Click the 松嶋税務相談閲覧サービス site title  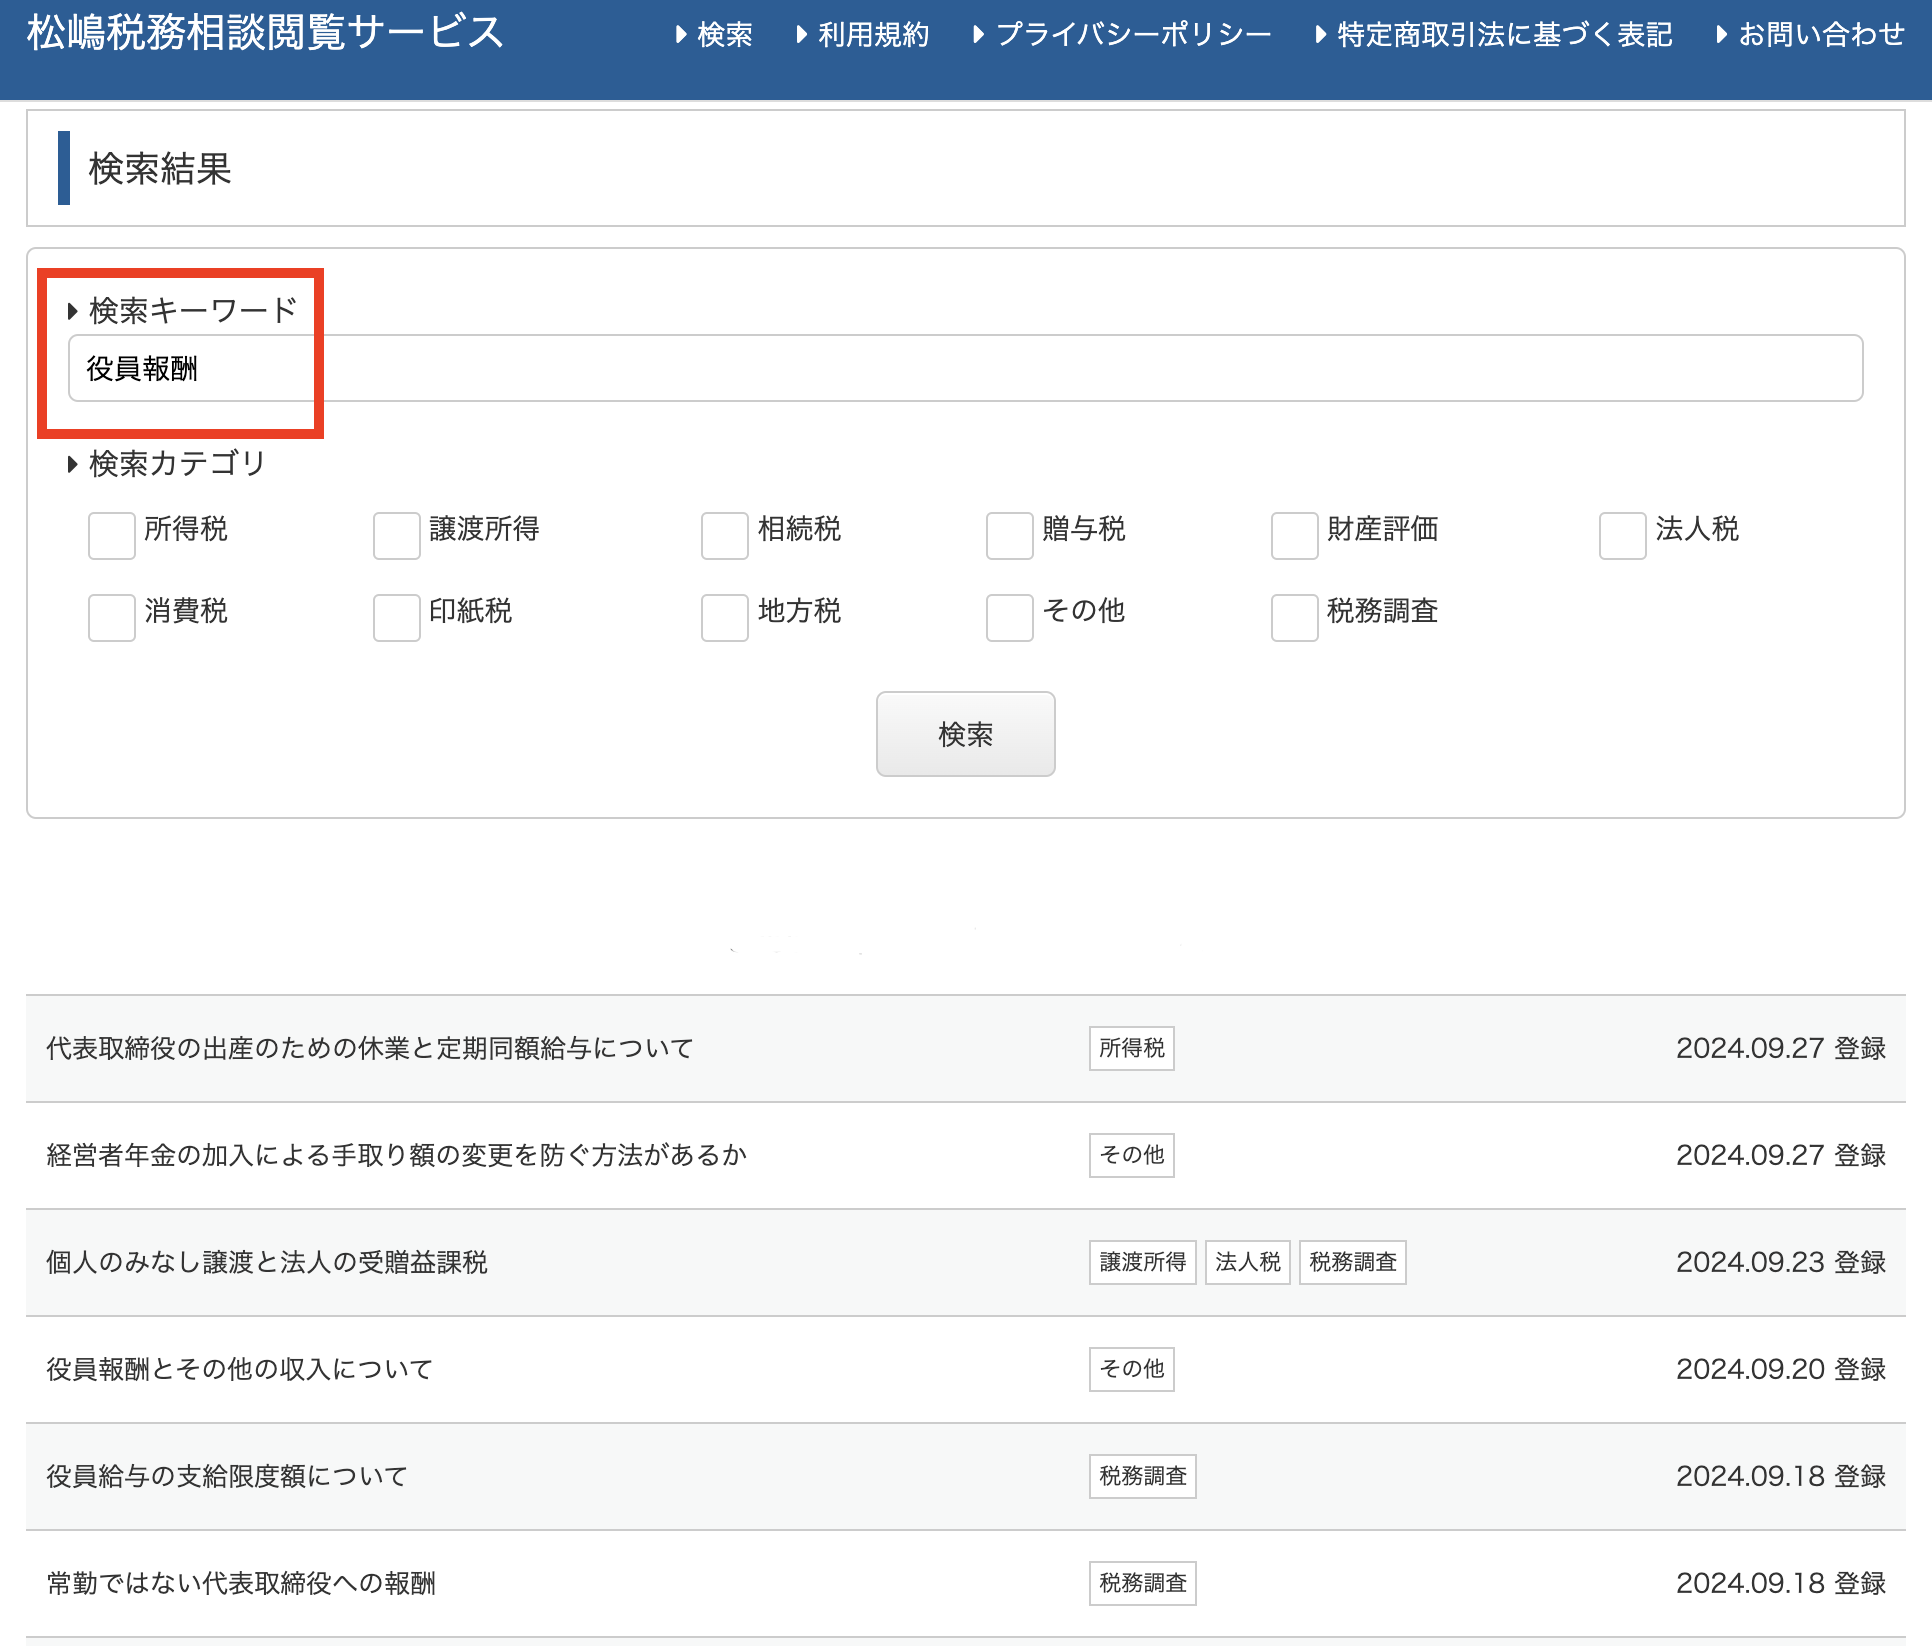(x=265, y=33)
